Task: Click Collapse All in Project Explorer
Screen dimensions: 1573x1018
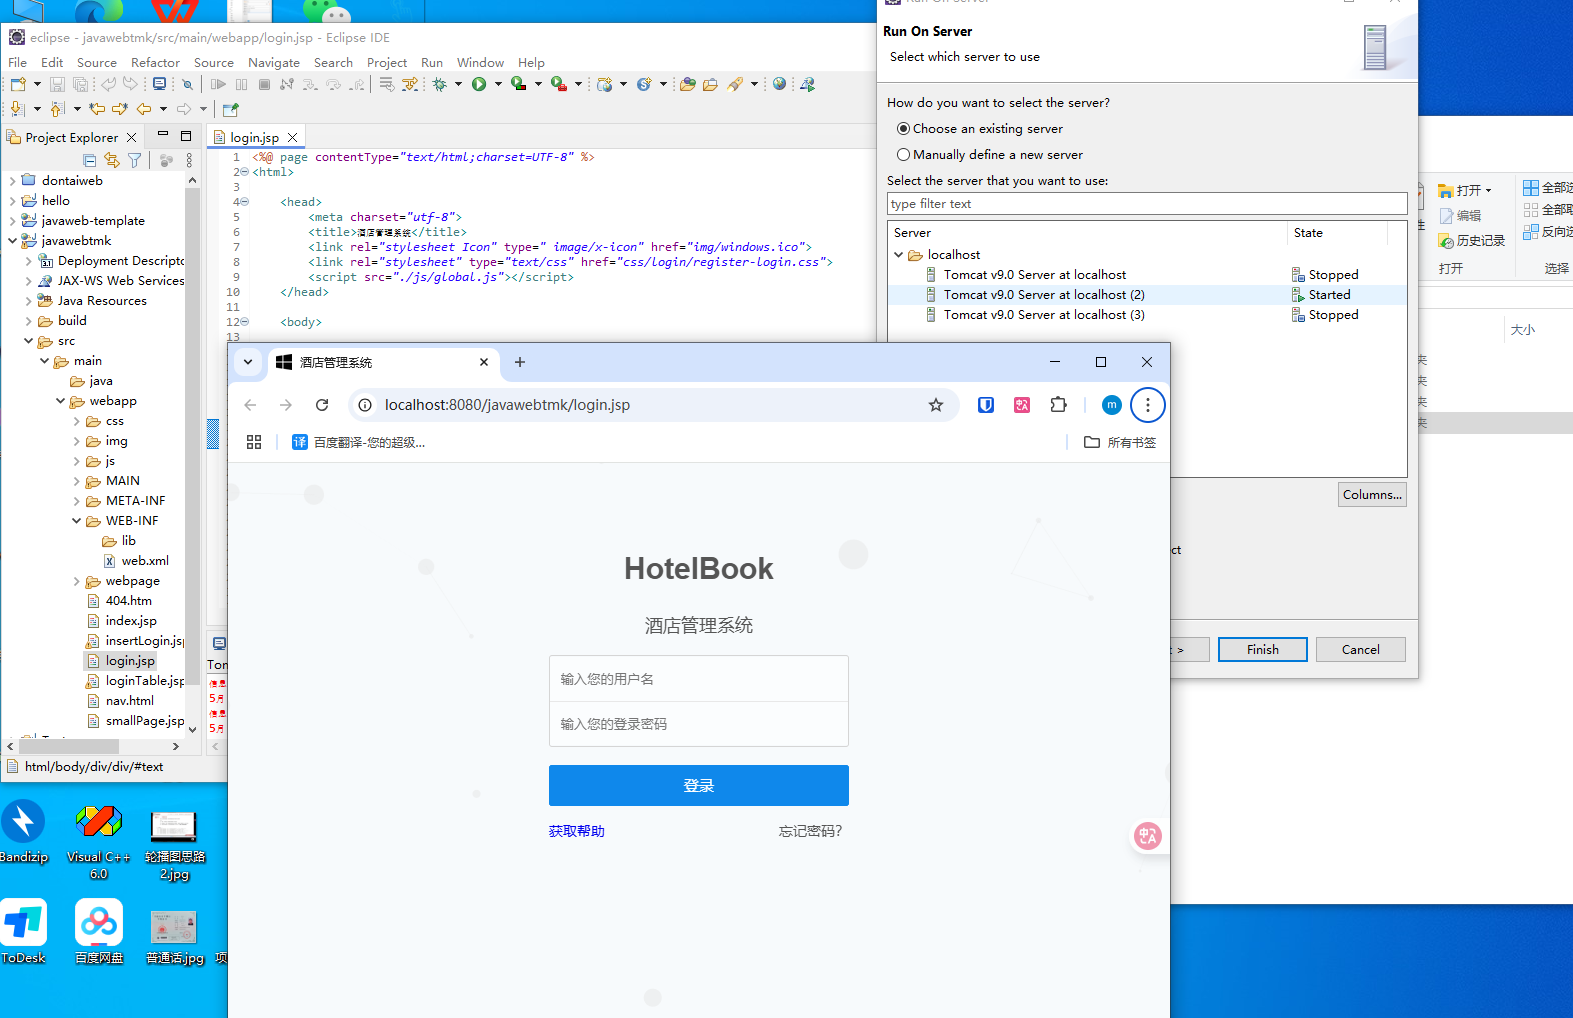Action: point(90,160)
